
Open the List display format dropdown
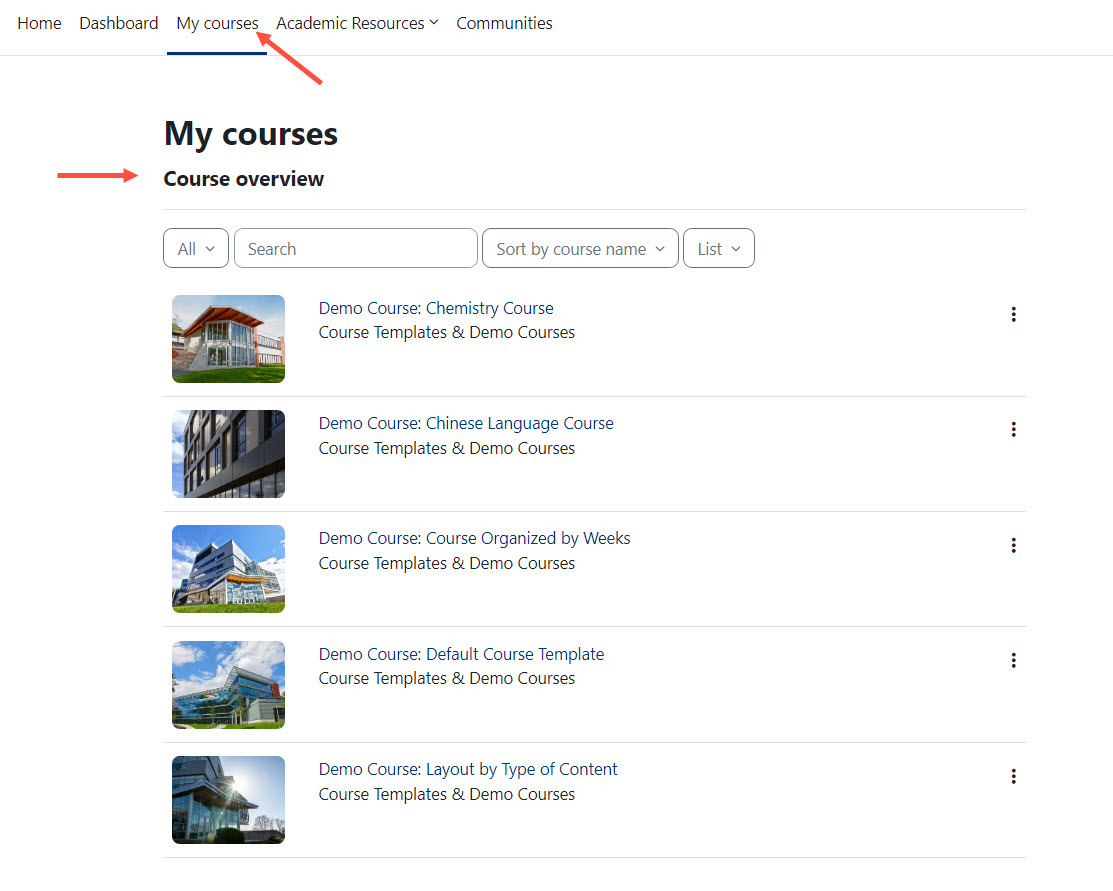point(718,248)
